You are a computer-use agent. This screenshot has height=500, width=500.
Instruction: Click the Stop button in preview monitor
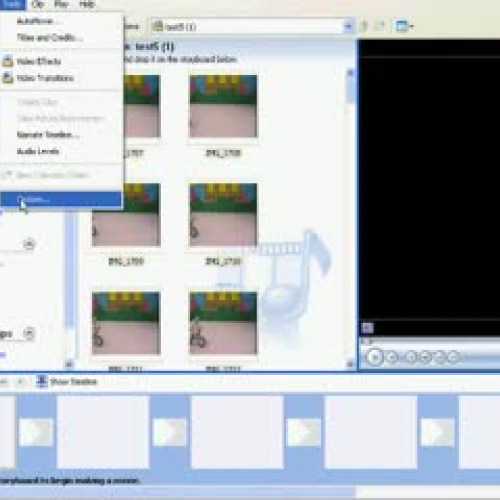point(393,357)
